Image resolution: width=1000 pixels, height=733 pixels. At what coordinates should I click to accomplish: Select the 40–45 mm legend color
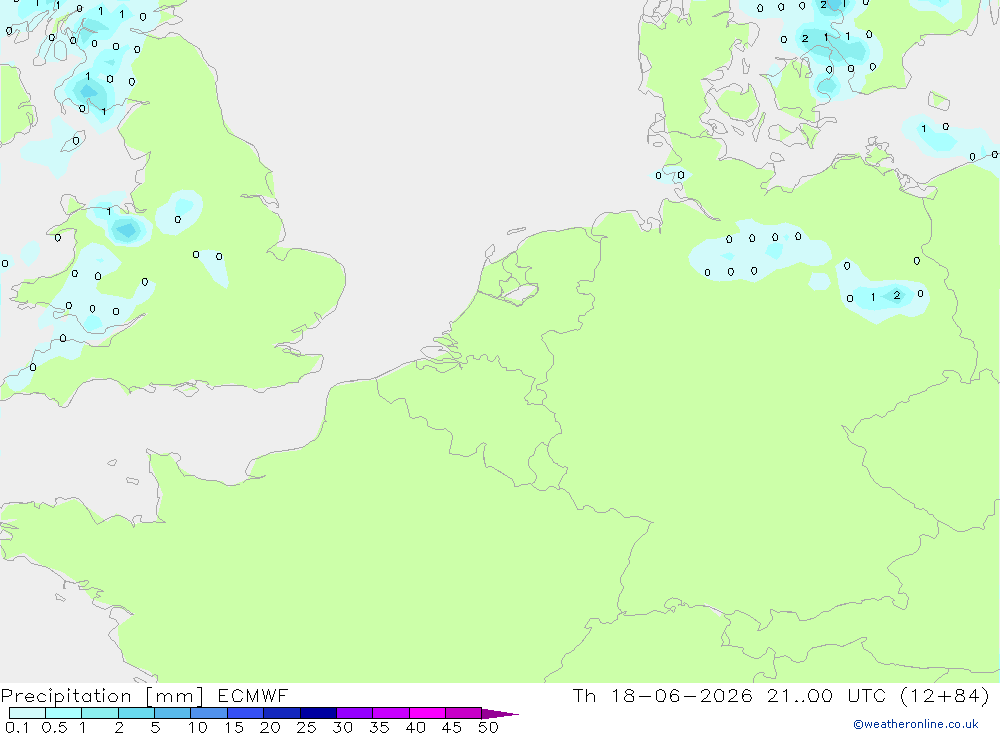coord(427,713)
